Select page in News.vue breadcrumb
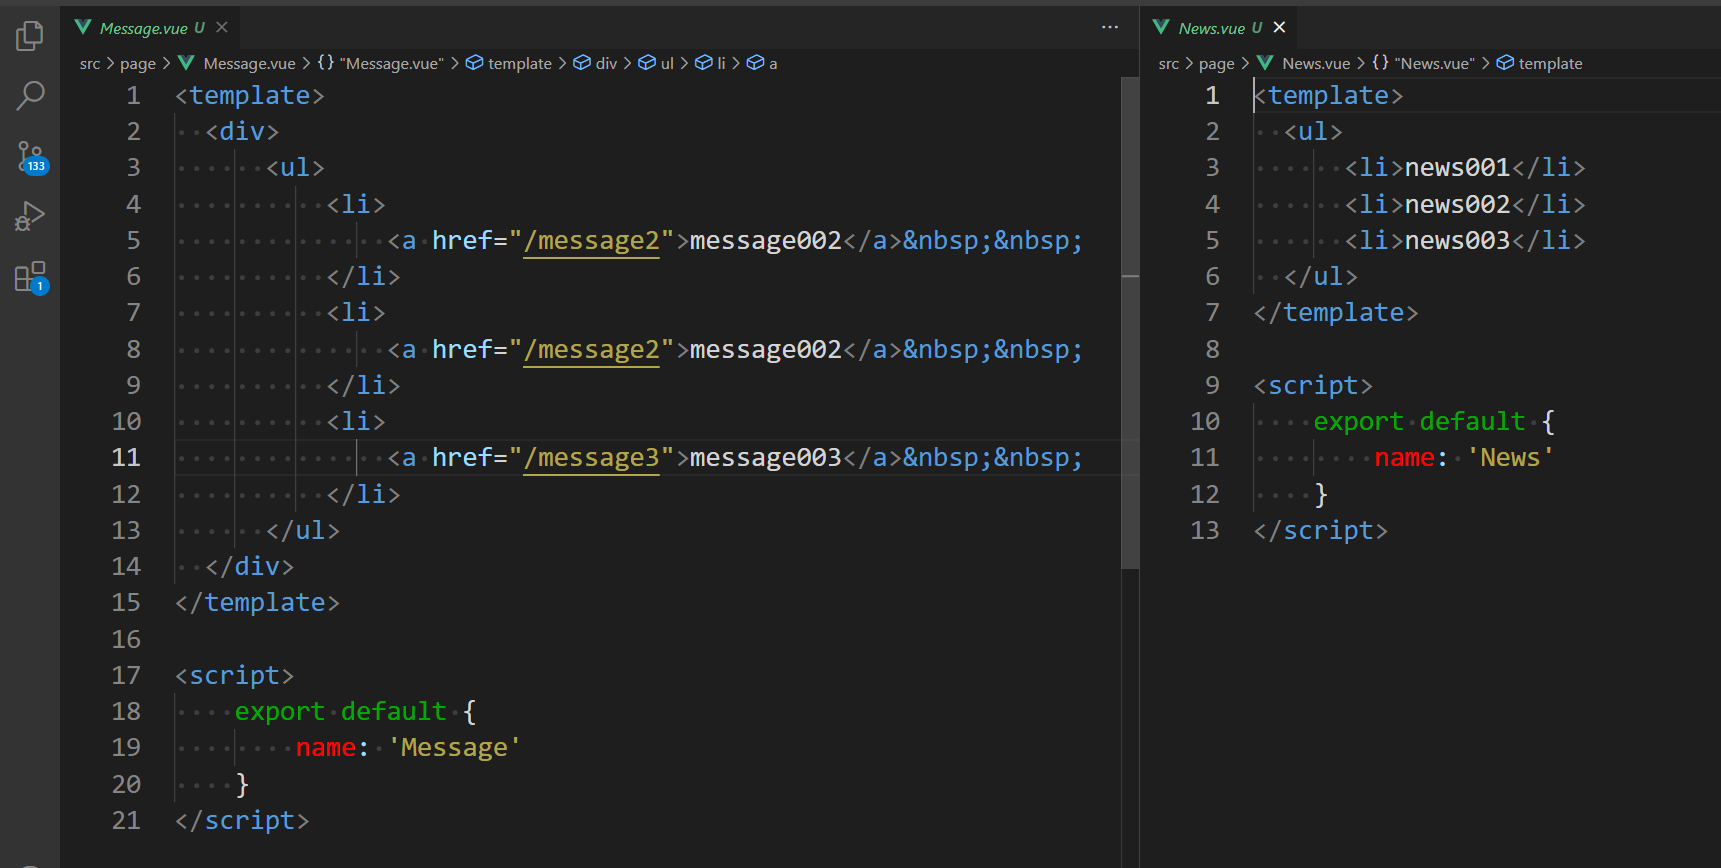This screenshot has width=1721, height=868. [x=1217, y=63]
